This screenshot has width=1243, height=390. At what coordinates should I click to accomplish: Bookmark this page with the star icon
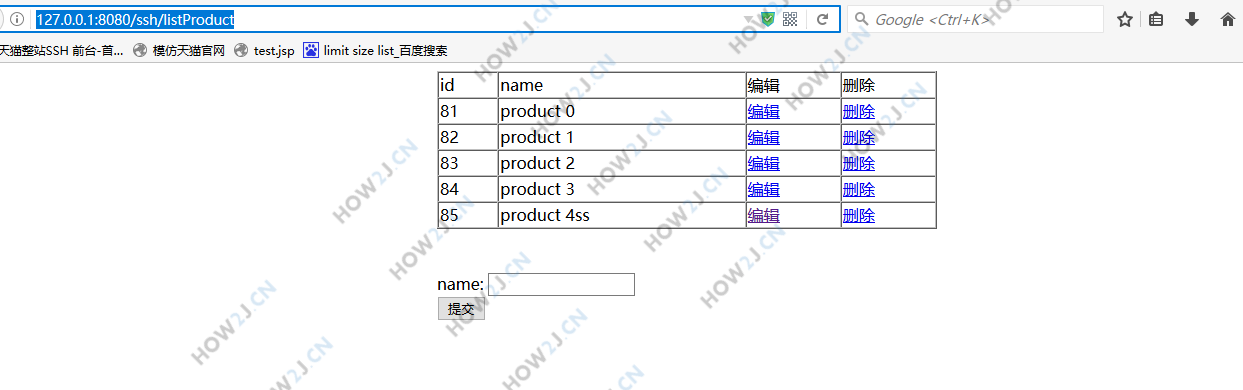(x=1125, y=19)
